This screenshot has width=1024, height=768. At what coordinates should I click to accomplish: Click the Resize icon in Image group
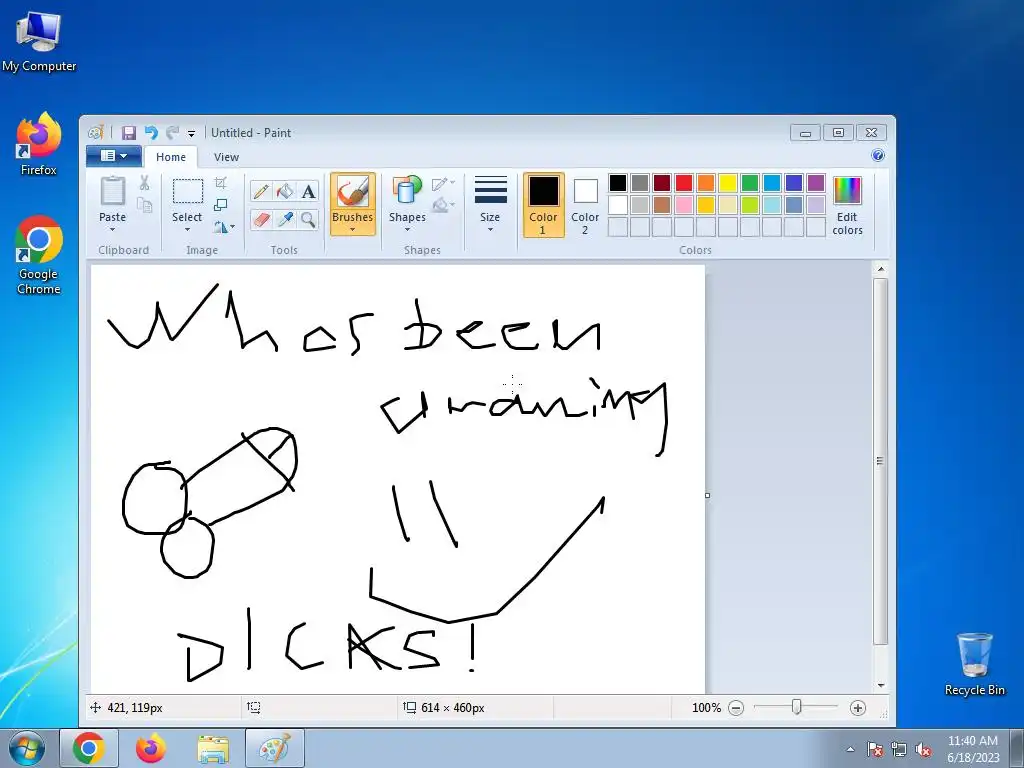click(x=221, y=205)
